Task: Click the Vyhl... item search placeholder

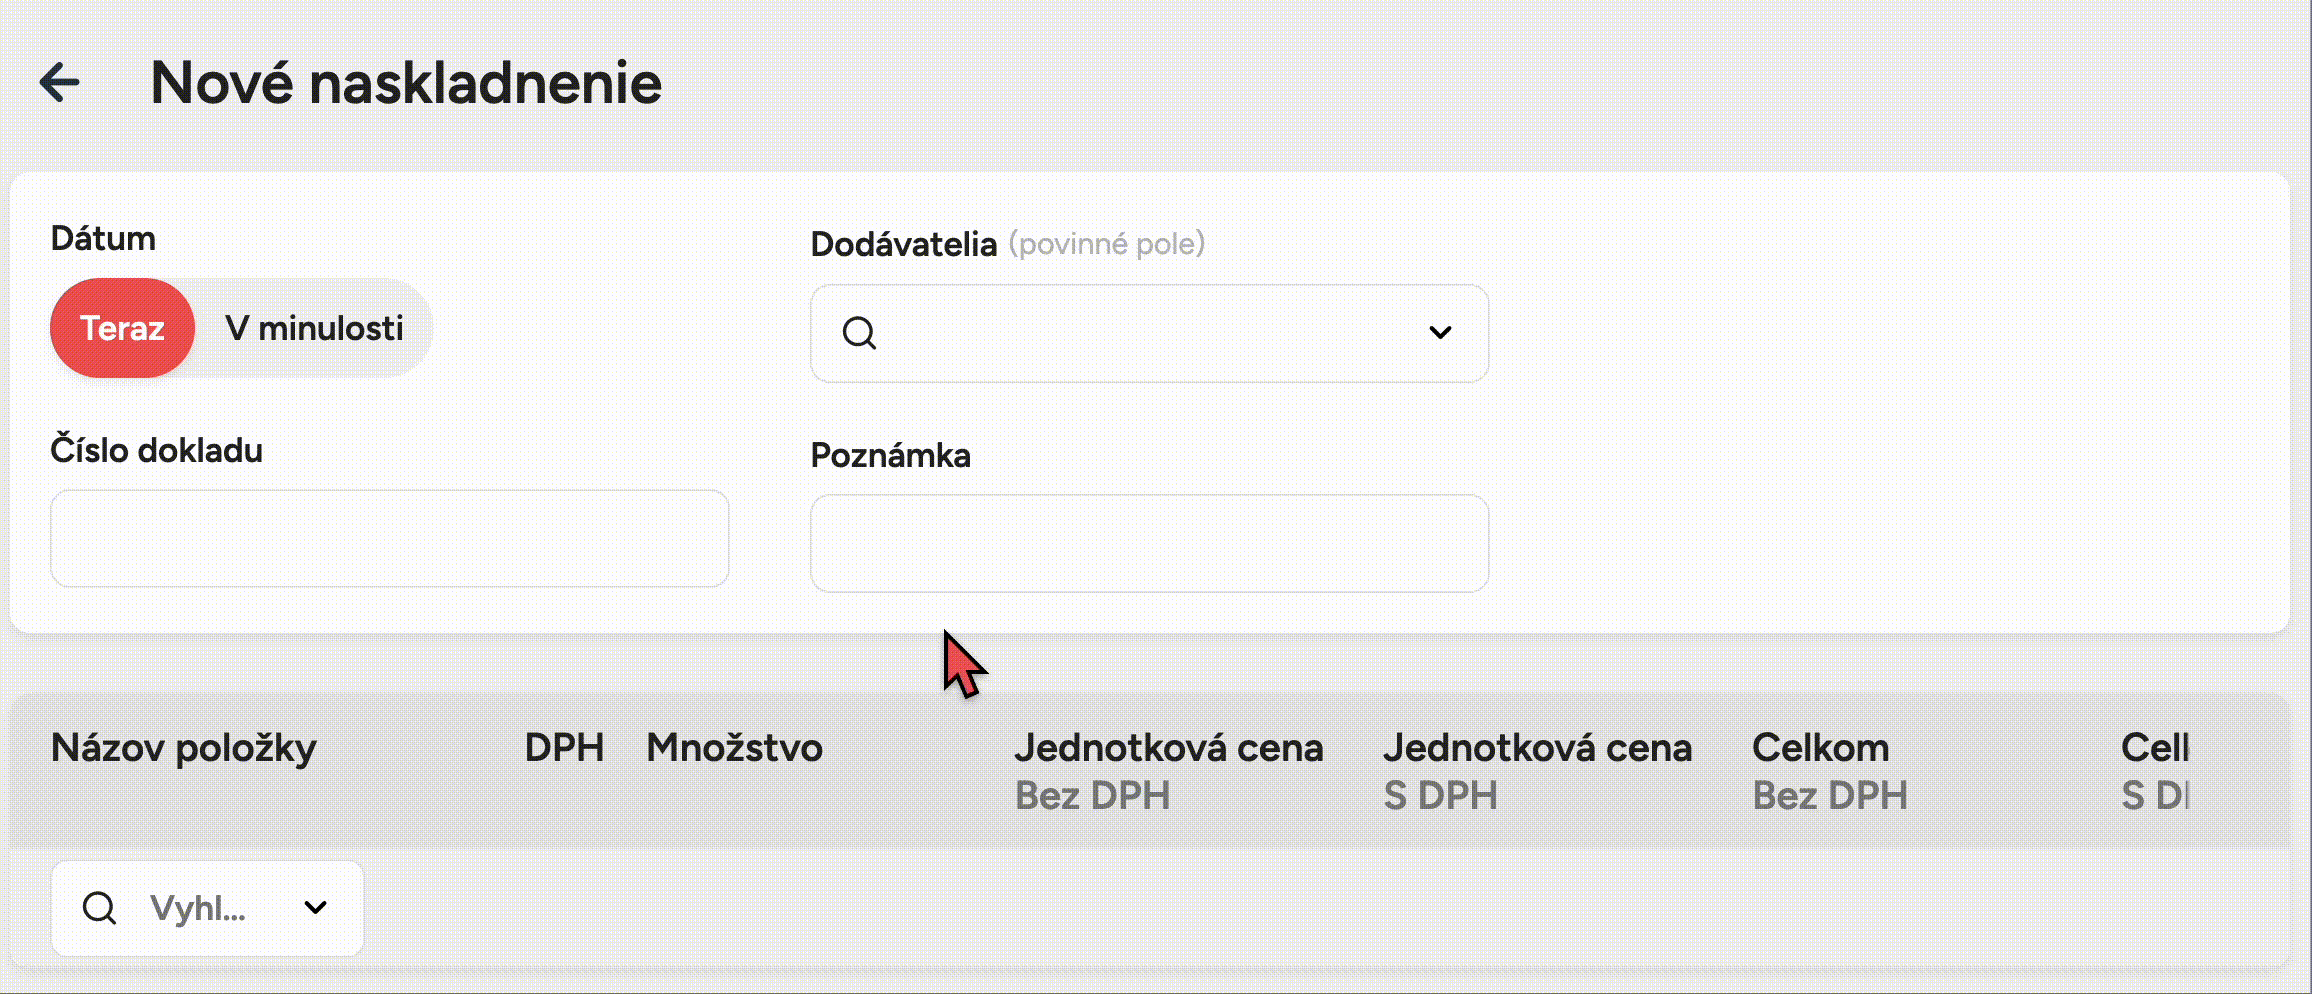Action: 198,908
